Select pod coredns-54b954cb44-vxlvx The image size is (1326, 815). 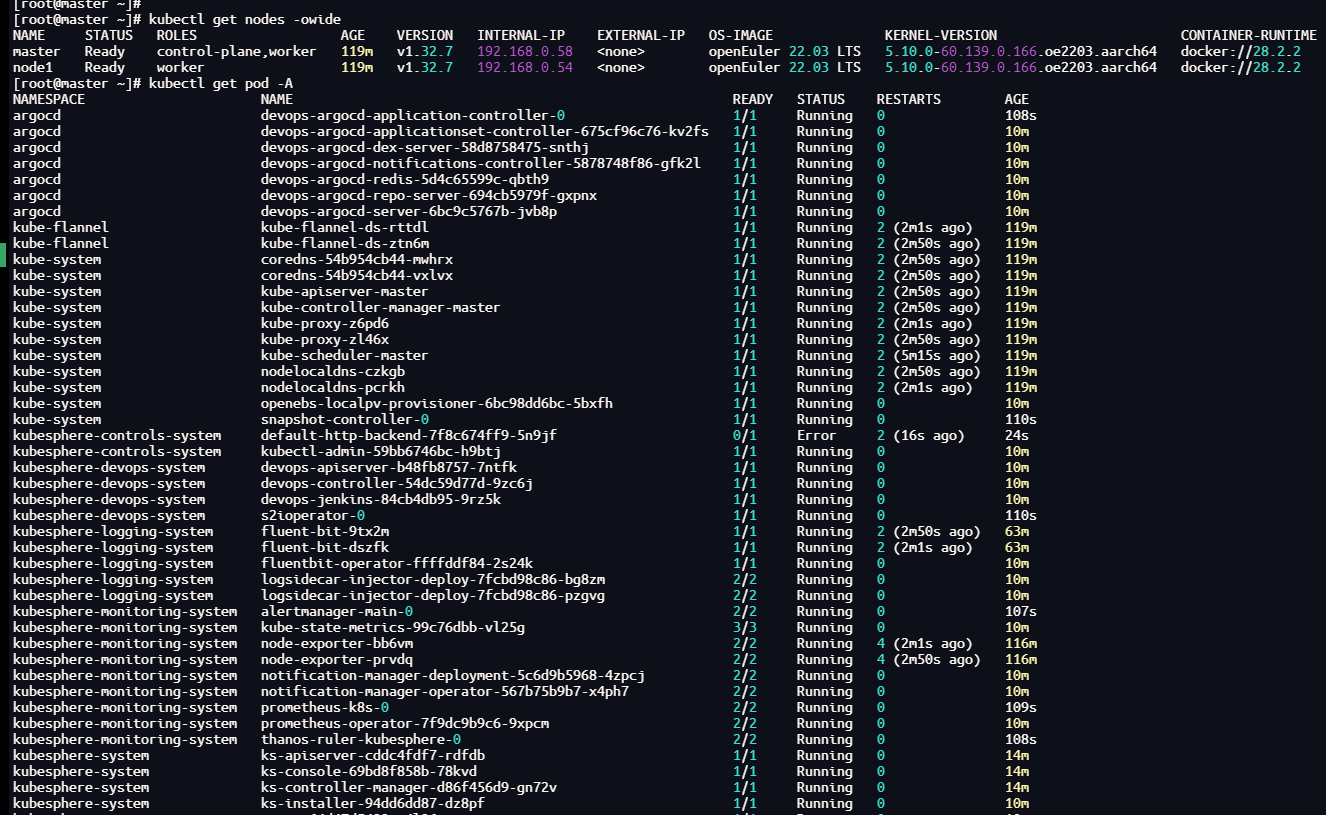click(x=357, y=276)
